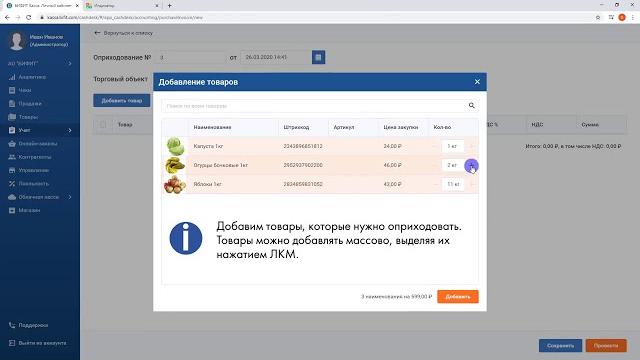Screen dimensions: 640x360
Task: Click the Сохранить button
Action: coord(560,346)
